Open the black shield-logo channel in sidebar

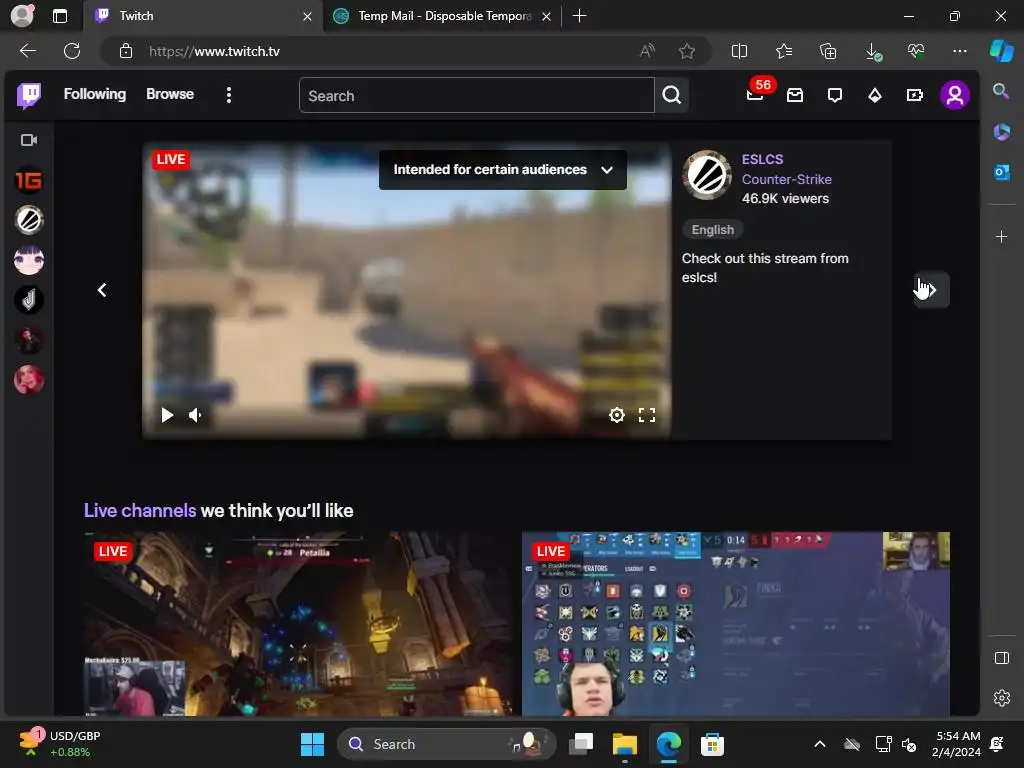(x=29, y=300)
